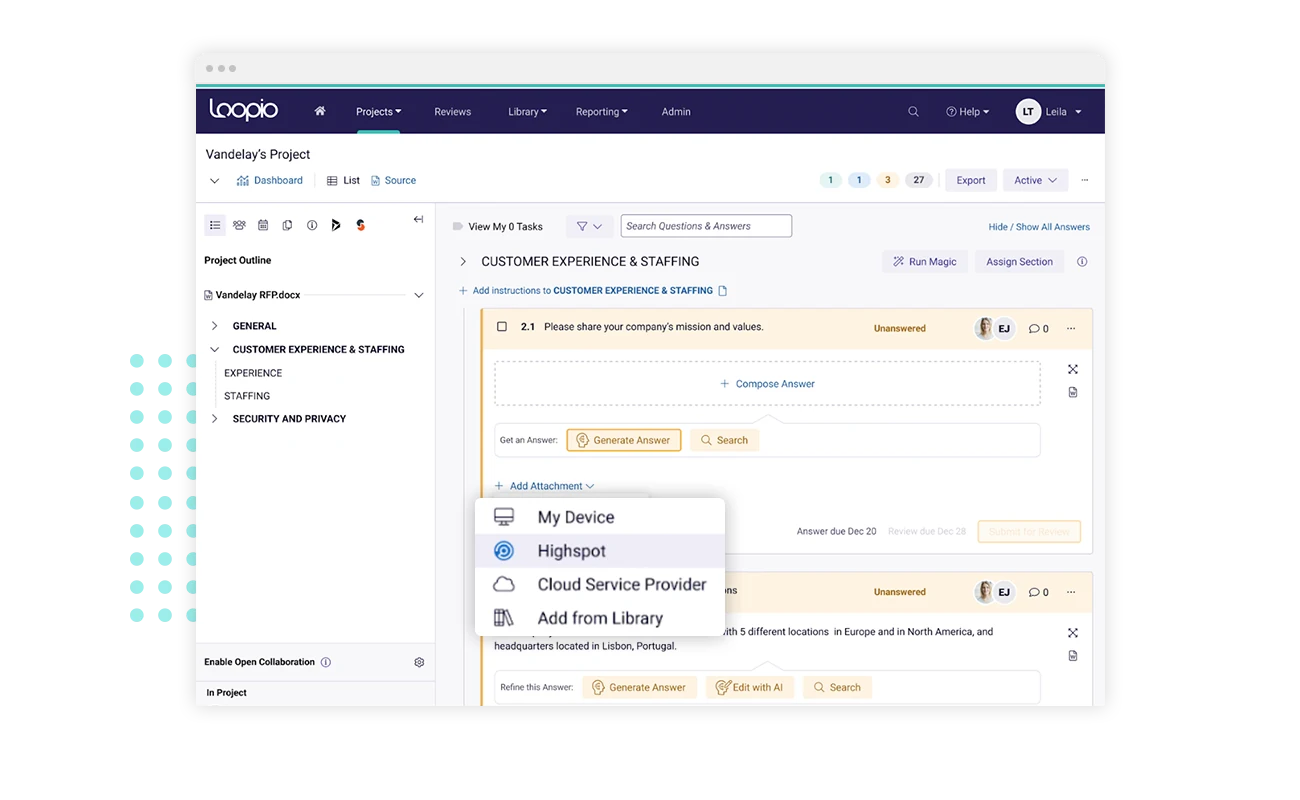Screen dimensions: 1300x800
Task: Toggle Hide / Show All Answers
Action: coord(1039,227)
